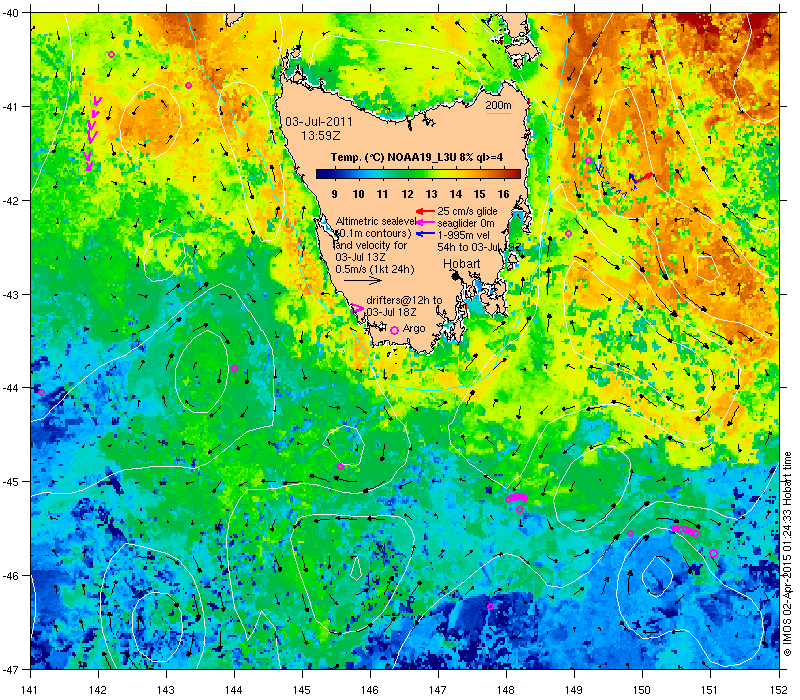Click the black 0.5m/s velocity scale arrow
Viewport: 800px width, 700px height.
coord(363,280)
